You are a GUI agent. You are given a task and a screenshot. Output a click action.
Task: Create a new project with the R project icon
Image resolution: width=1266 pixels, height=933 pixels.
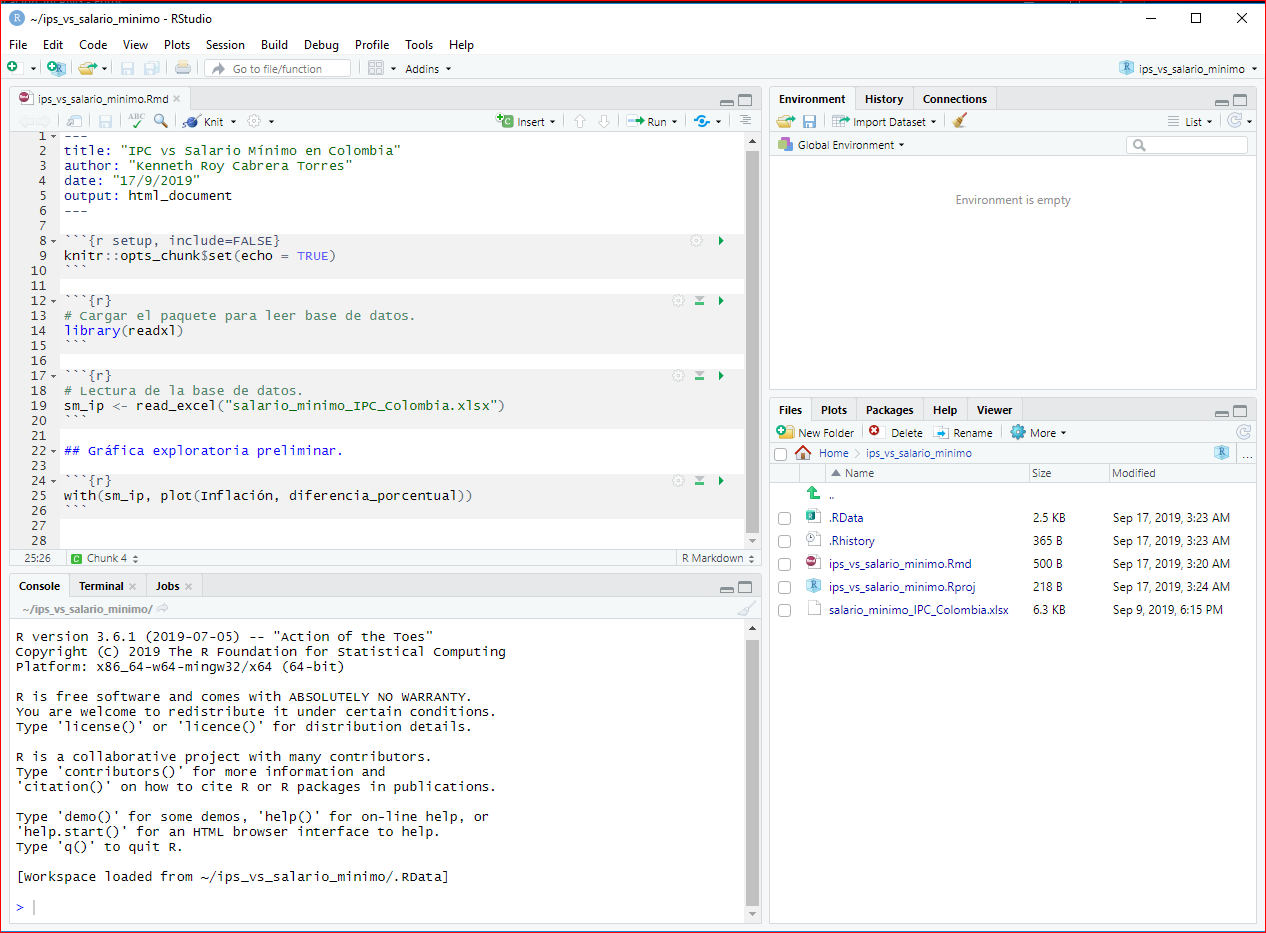coord(56,68)
